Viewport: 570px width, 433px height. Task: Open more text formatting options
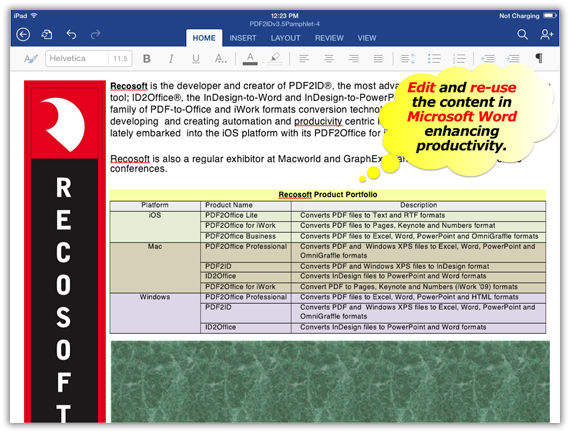click(x=220, y=59)
